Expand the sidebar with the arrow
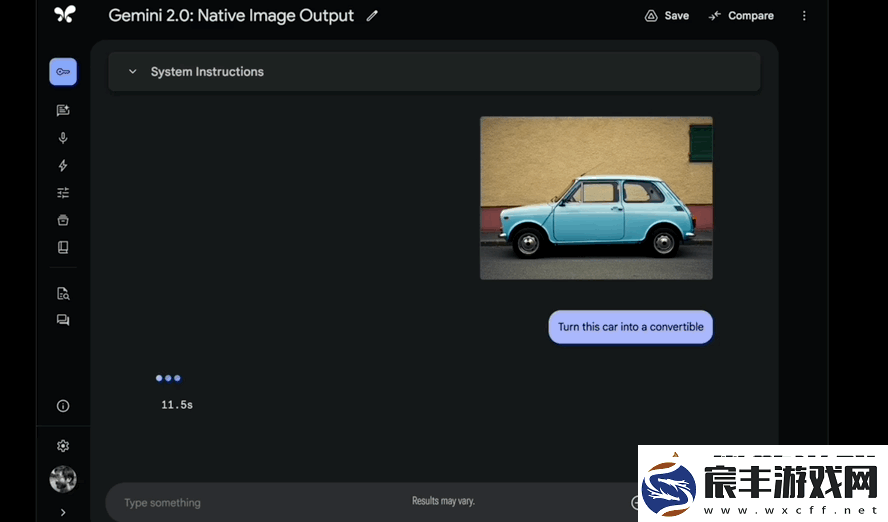 pos(63,512)
